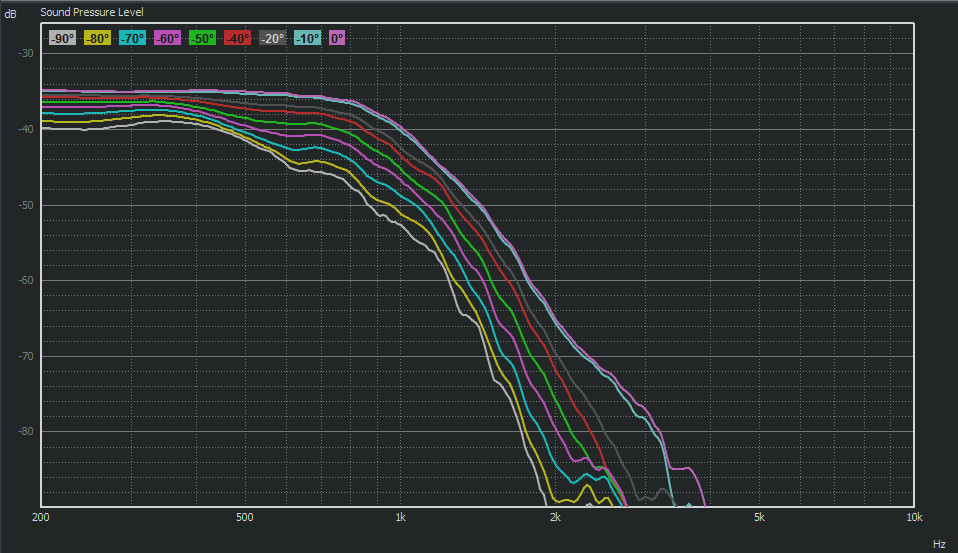The height and width of the screenshot is (553, 958).
Task: Click the -50 dB axis label
Action: coord(26,205)
